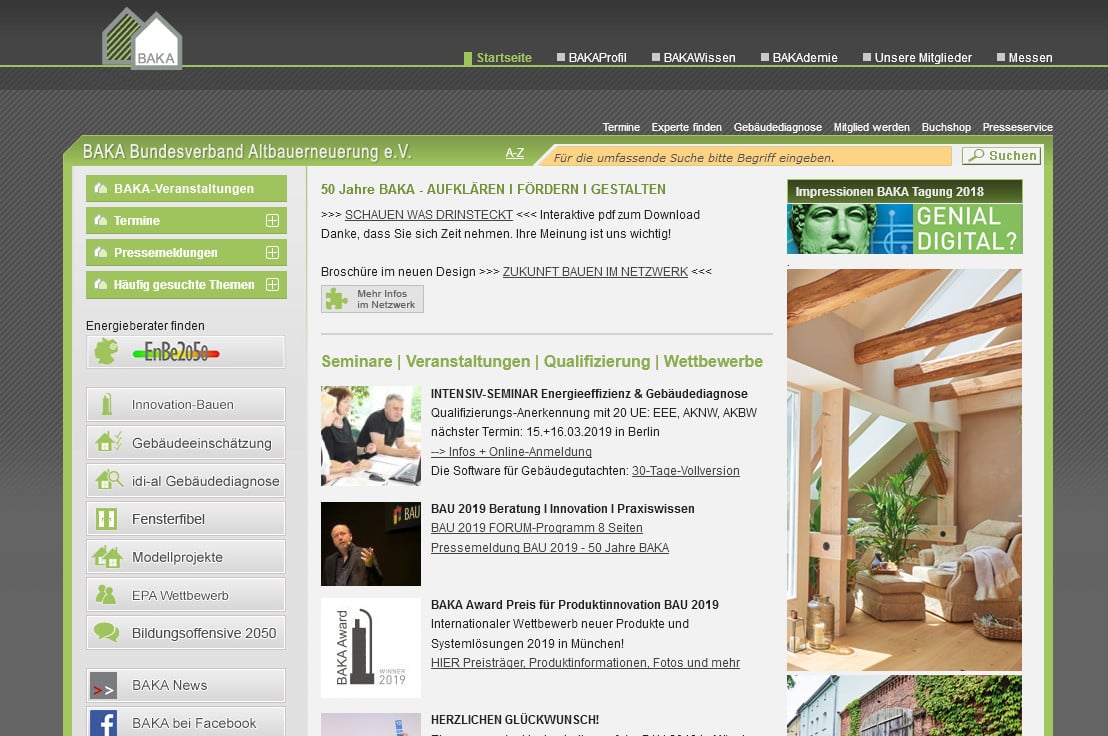Open the GENIAL DIGITAL banner
Screen dimensions: 1108x736
pos(904,229)
